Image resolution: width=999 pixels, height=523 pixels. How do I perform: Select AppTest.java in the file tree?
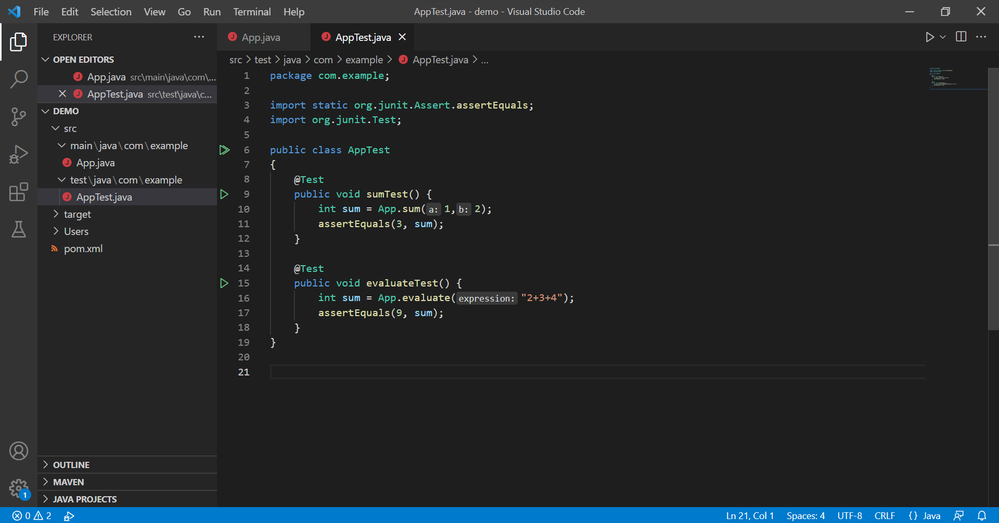tap(127, 197)
